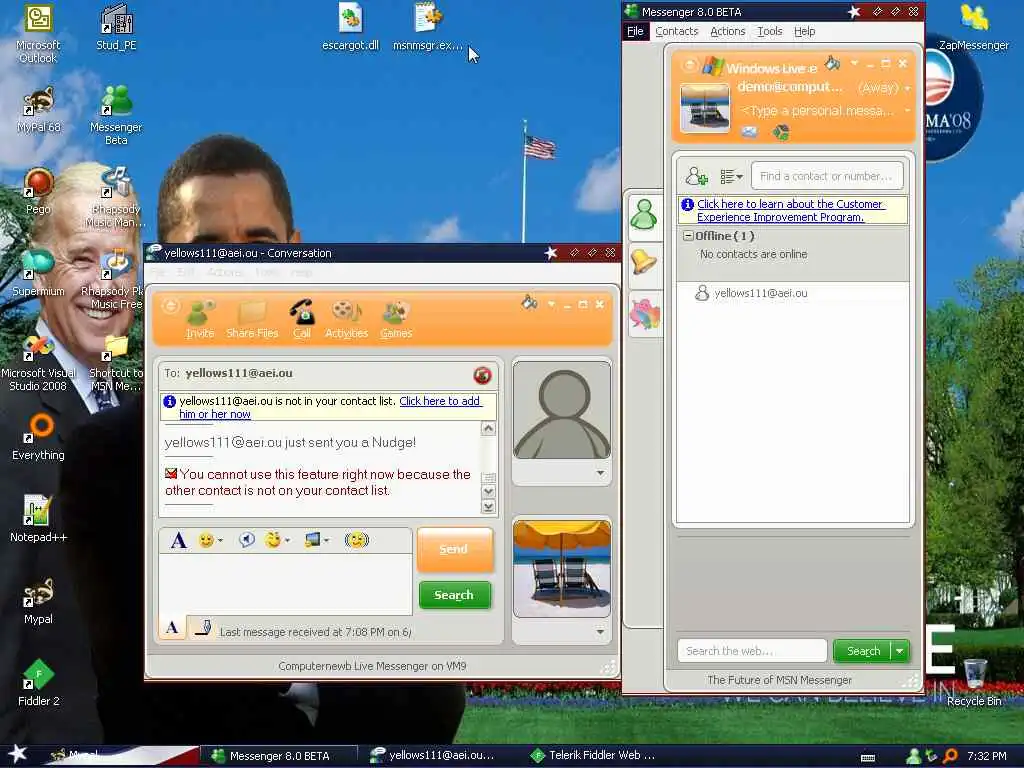Collapse the Offline (1) group
Viewport: 1024px width, 768px height.
pos(688,236)
